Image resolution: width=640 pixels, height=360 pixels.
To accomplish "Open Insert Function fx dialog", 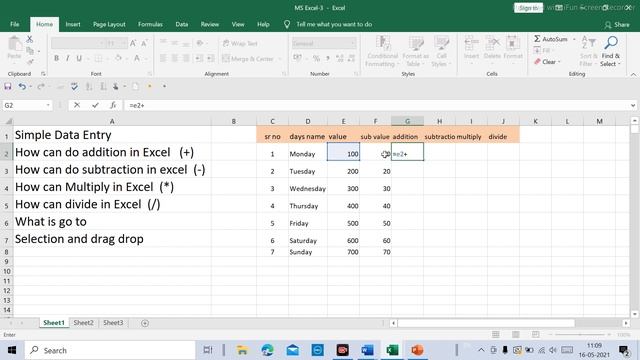I will point(113,105).
